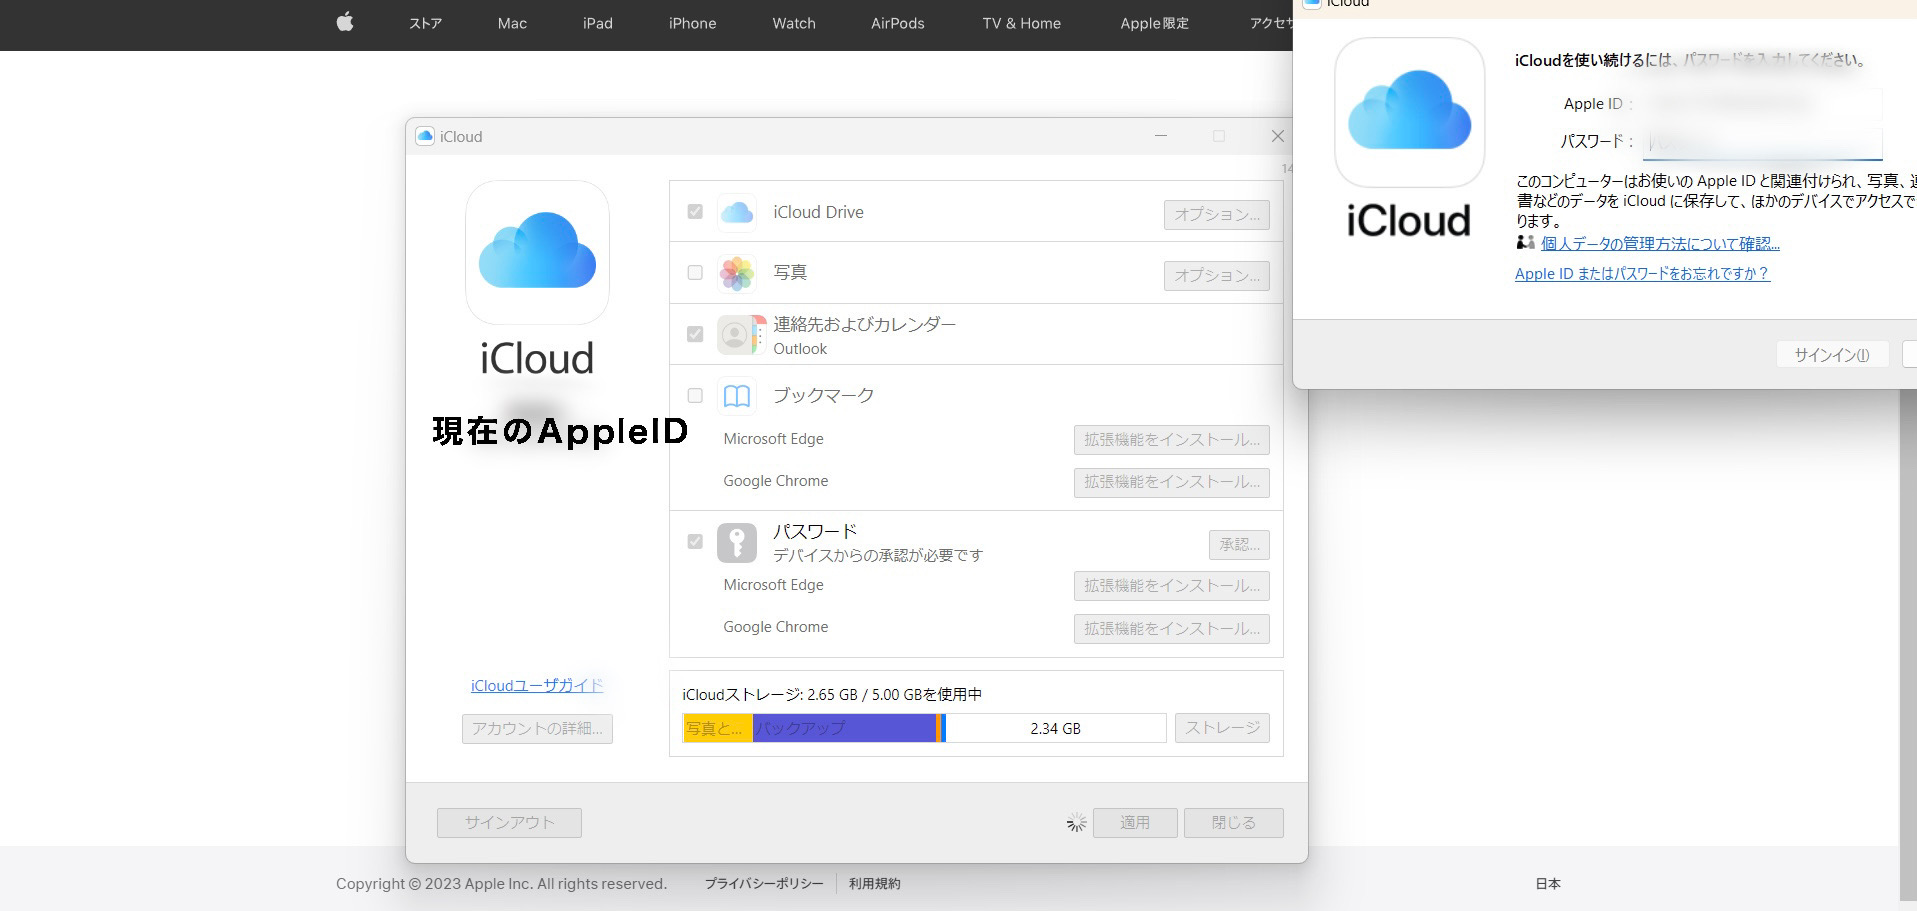This screenshot has height=911, width=1917.
Task: Click the large iCloud logo in the settings window
Action: 537,252
